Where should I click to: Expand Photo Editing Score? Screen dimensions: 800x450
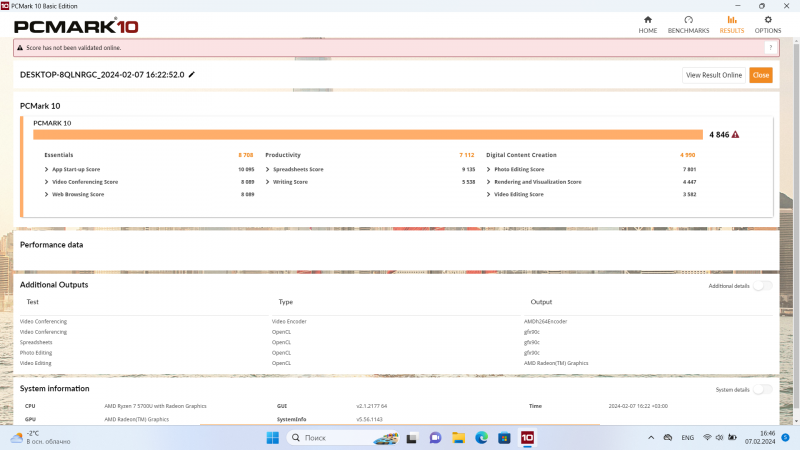pos(488,169)
